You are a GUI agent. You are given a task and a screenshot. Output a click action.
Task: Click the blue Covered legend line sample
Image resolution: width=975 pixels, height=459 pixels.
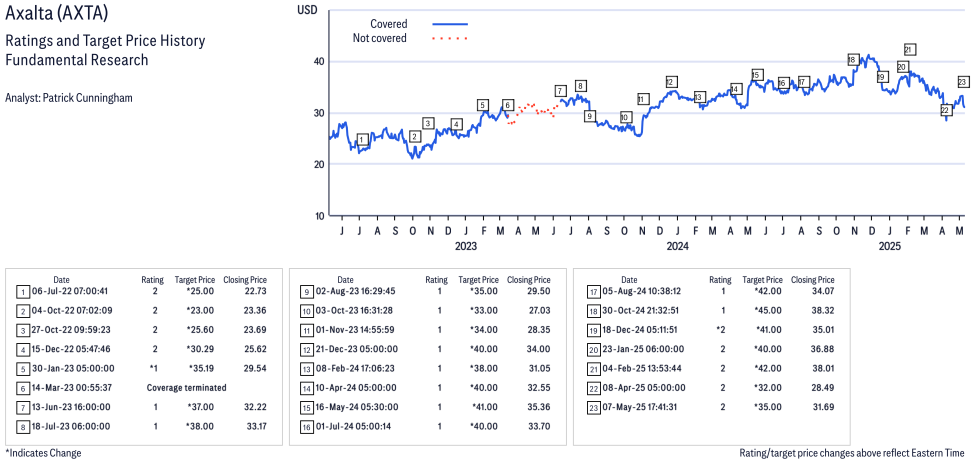pyautogui.click(x=450, y=24)
